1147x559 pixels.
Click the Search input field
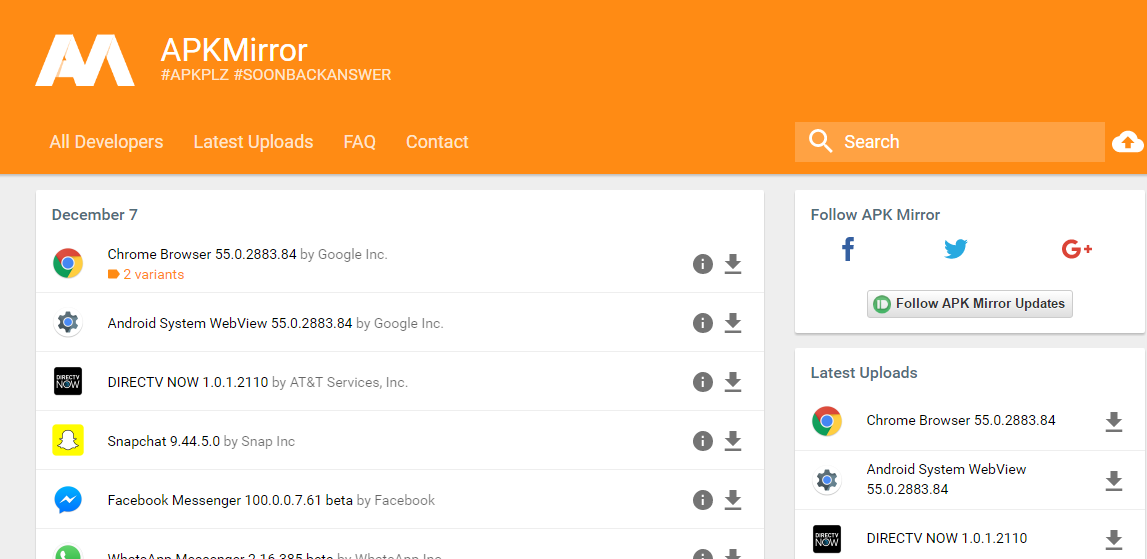point(949,142)
